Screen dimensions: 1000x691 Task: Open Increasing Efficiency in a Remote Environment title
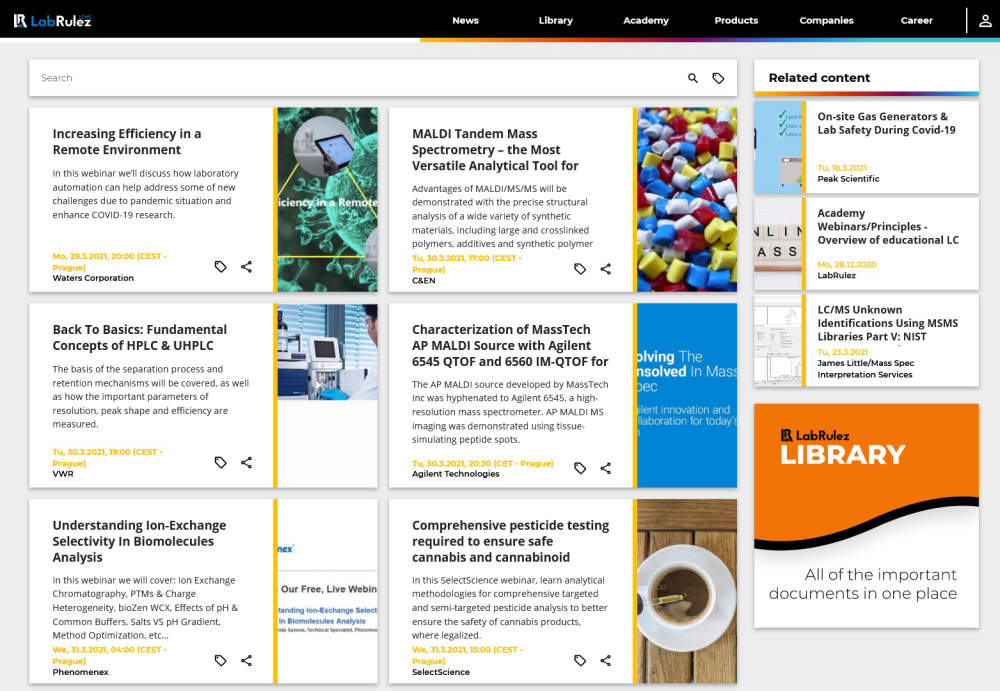126,142
